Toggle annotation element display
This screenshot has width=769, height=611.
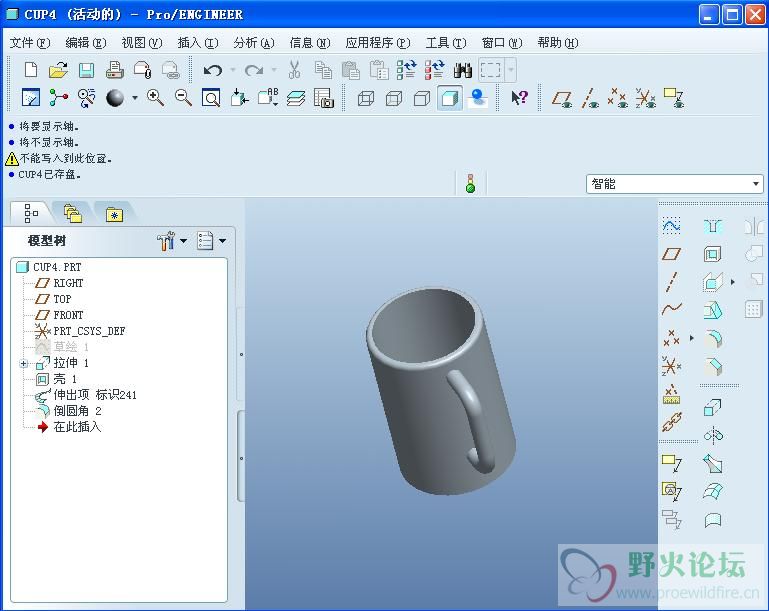click(674, 98)
